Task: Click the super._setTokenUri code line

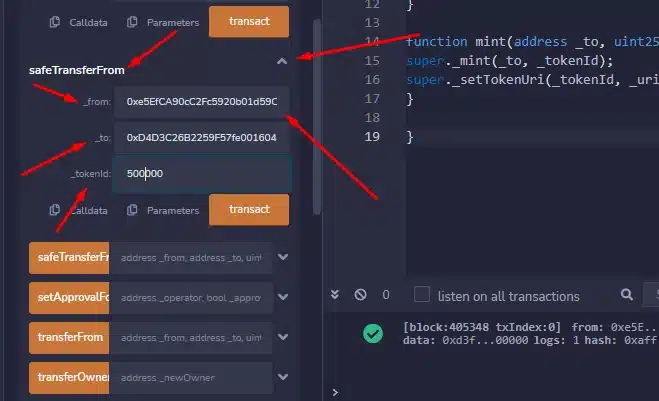Action: [x=532, y=79]
